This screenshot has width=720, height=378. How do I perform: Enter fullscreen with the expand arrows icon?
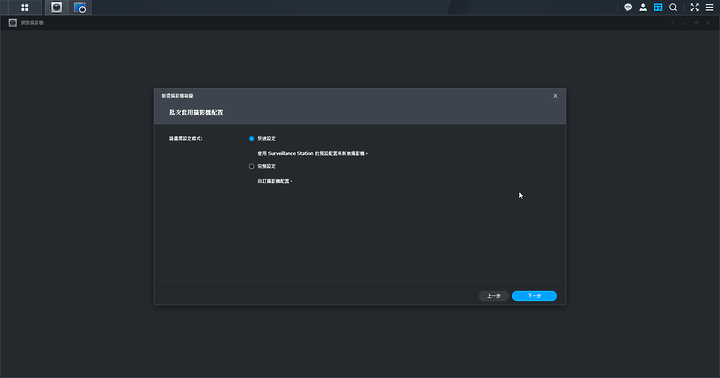click(x=694, y=7)
